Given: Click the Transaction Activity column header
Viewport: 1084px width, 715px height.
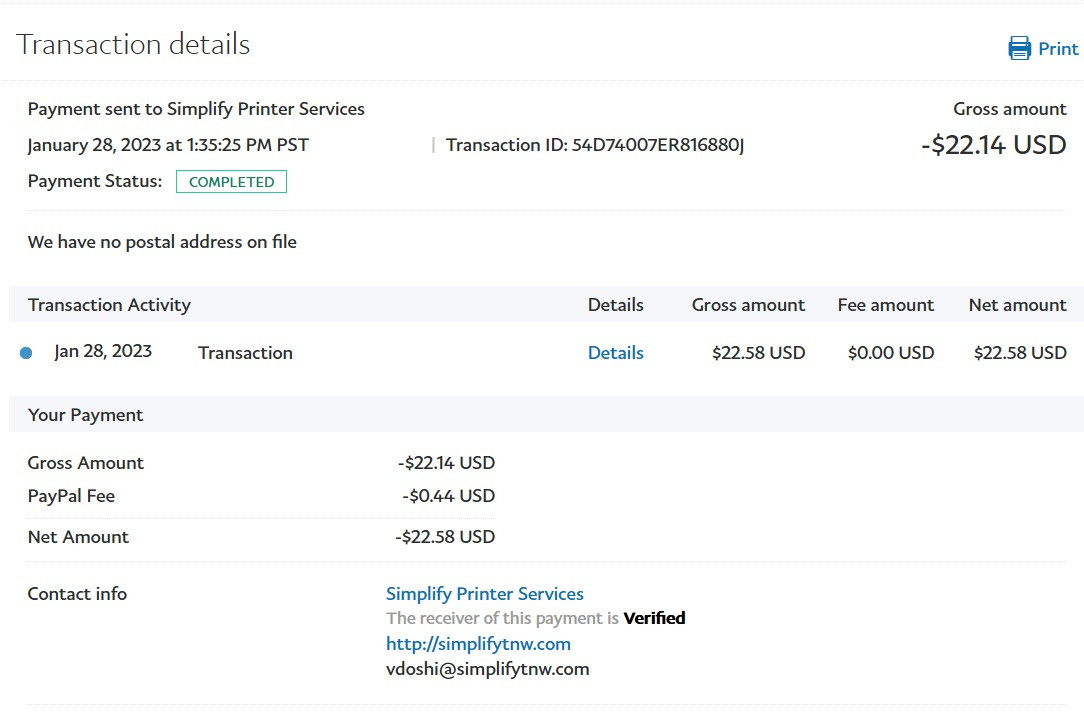Looking at the screenshot, I should [109, 305].
